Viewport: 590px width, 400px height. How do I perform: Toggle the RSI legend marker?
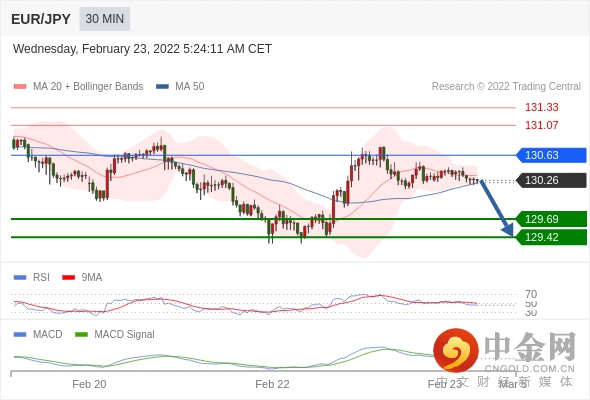(x=20, y=278)
